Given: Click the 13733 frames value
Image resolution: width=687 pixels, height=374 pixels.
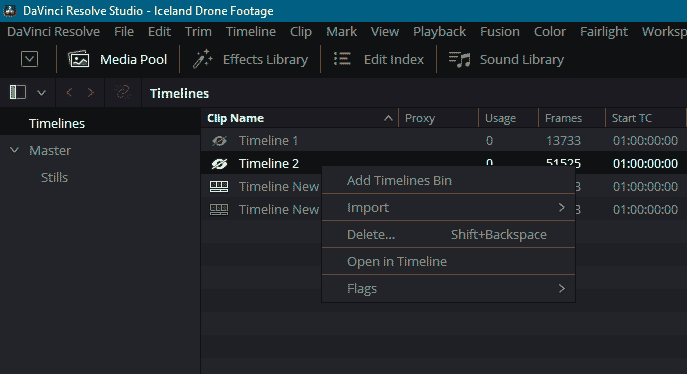Looking at the screenshot, I should coord(563,141).
